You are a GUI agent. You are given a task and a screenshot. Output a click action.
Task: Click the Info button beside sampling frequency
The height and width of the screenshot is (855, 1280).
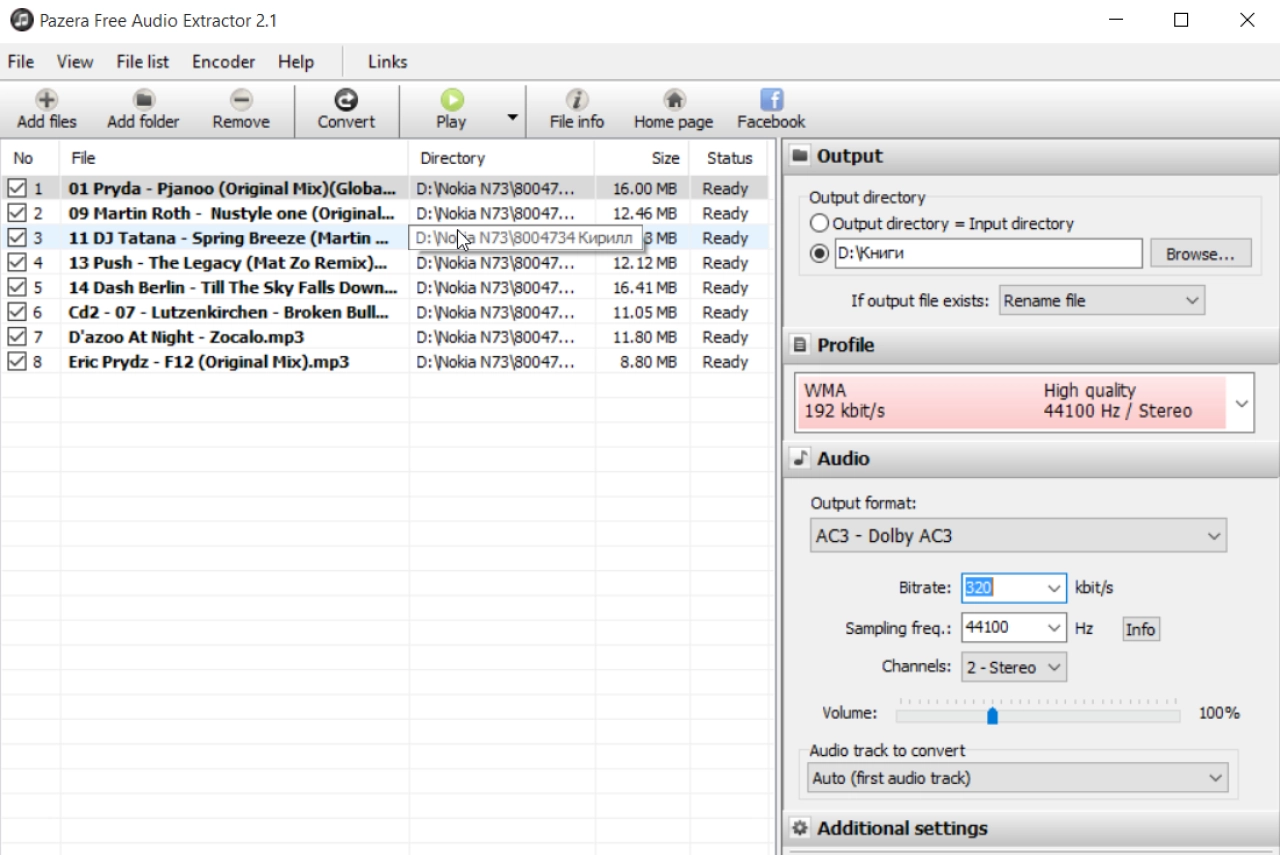point(1140,629)
